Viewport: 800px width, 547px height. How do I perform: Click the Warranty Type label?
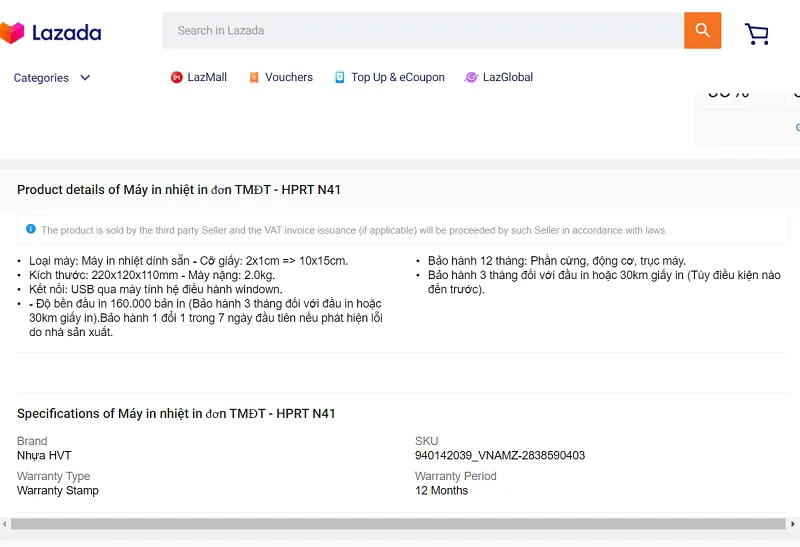[x=54, y=476]
